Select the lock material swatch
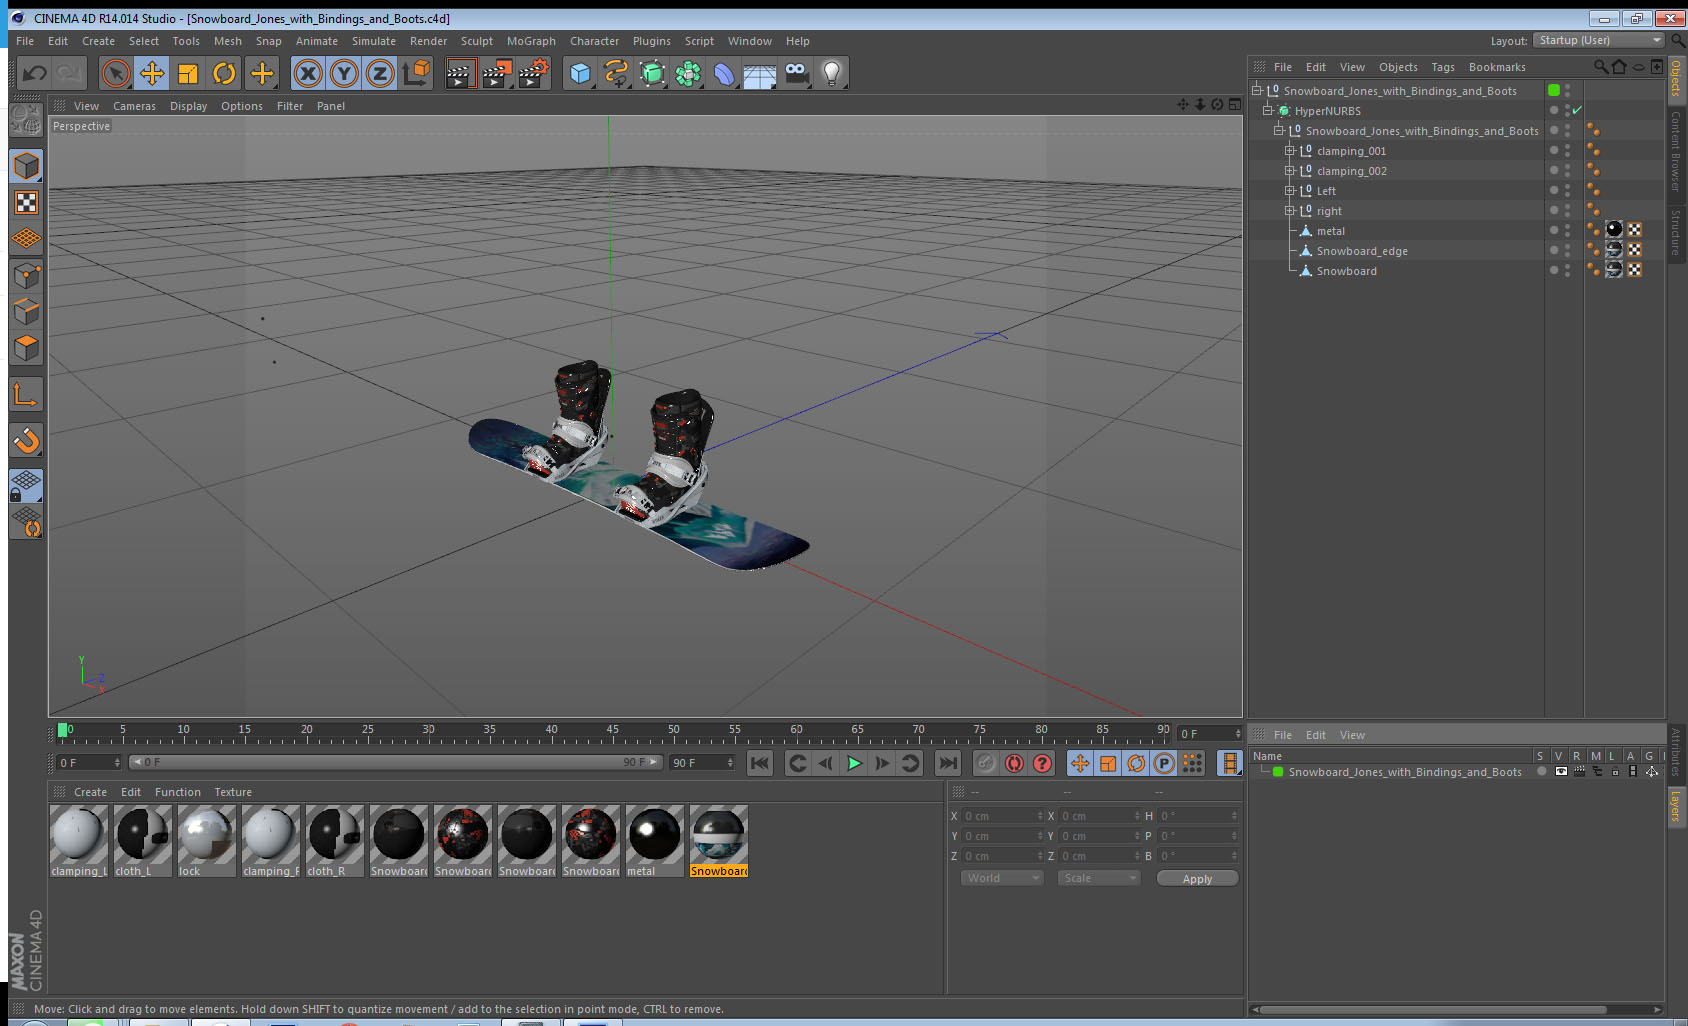The height and width of the screenshot is (1026, 1688). 207,841
